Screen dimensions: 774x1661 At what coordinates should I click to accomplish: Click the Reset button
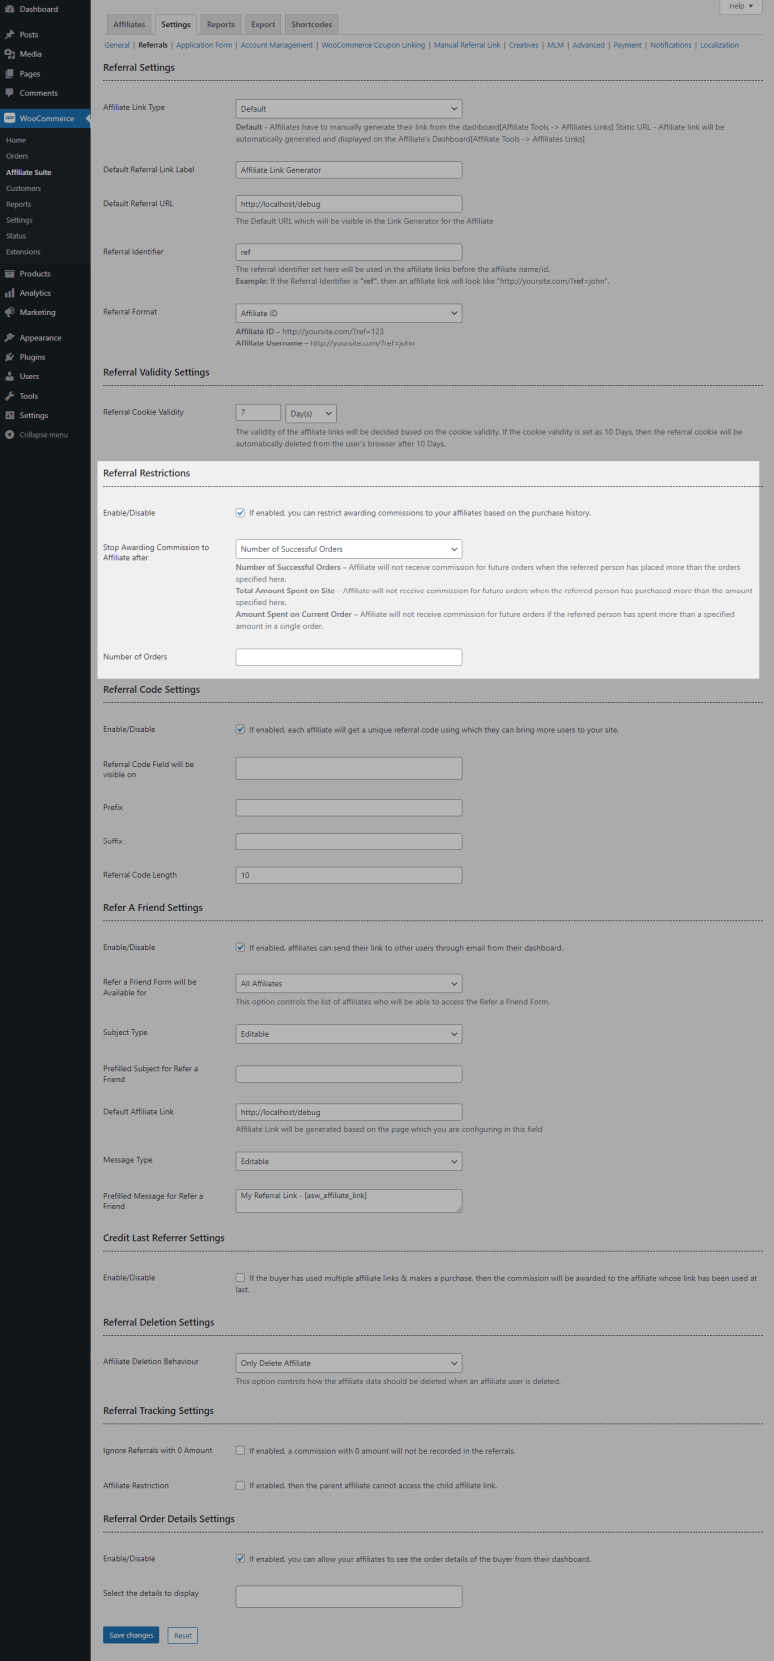click(x=182, y=1635)
